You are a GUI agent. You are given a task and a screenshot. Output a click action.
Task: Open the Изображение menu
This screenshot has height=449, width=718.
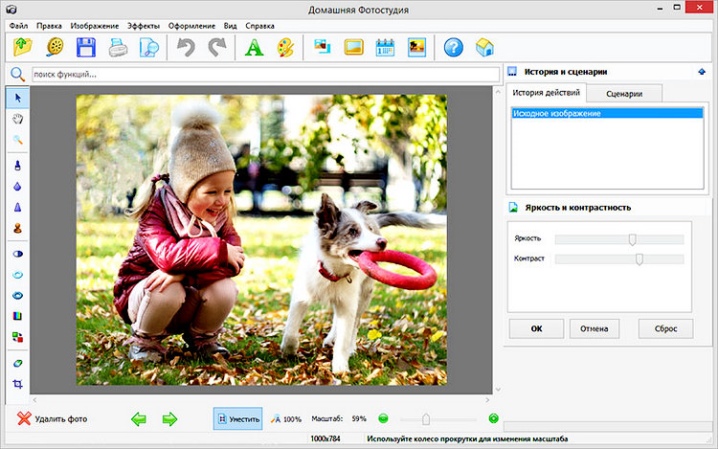[x=94, y=26]
